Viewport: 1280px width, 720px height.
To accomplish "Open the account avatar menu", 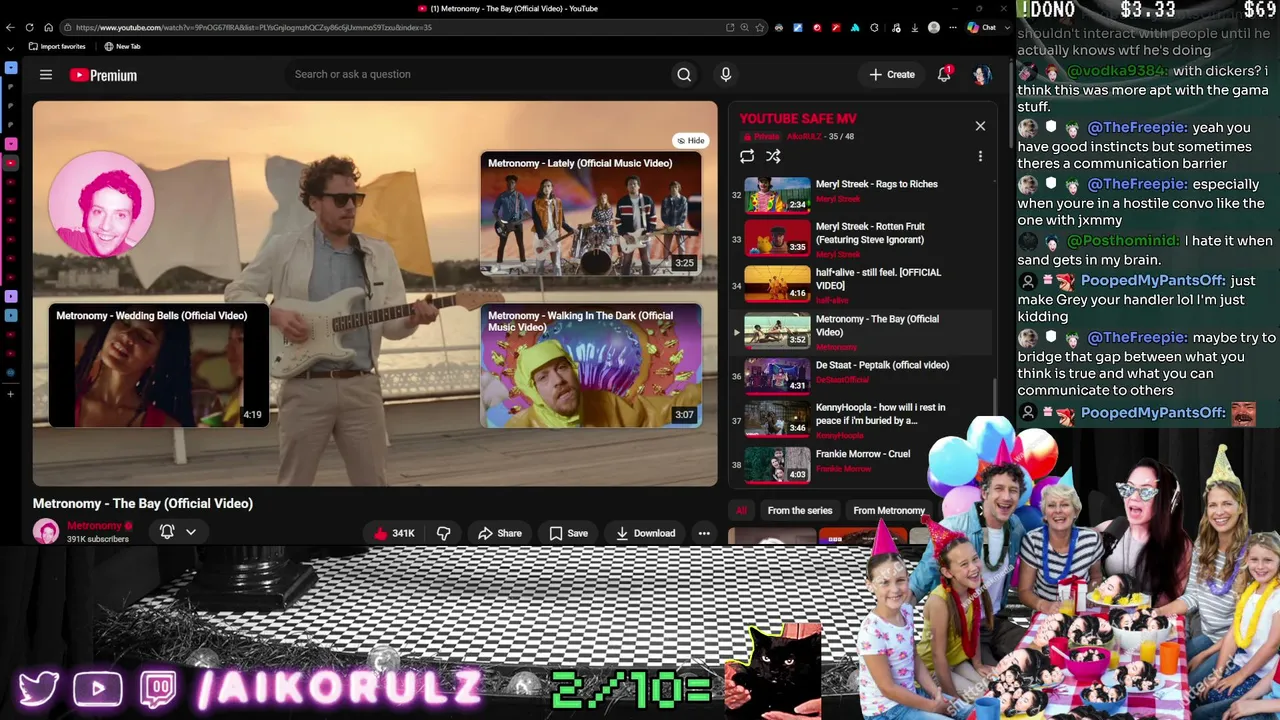I will click(981, 75).
